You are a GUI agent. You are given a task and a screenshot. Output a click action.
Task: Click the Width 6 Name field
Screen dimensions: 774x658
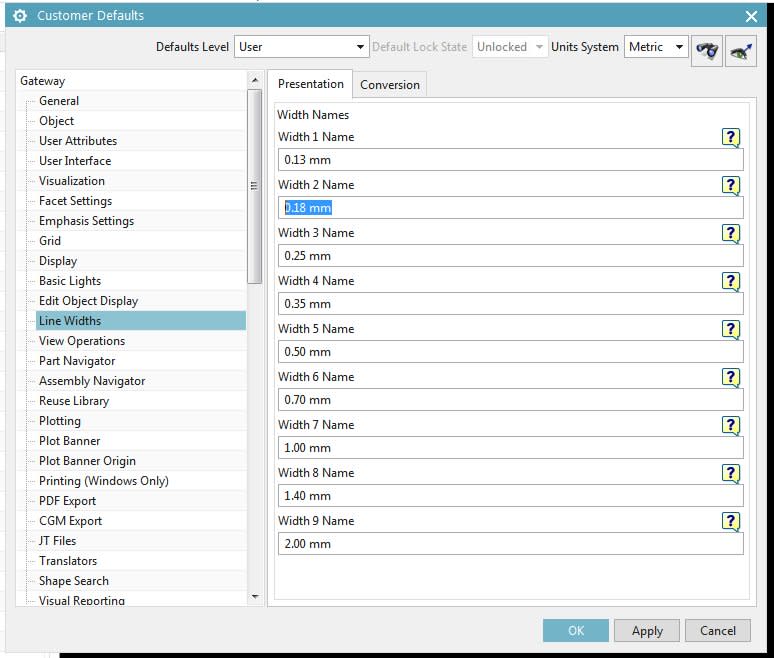click(510, 400)
